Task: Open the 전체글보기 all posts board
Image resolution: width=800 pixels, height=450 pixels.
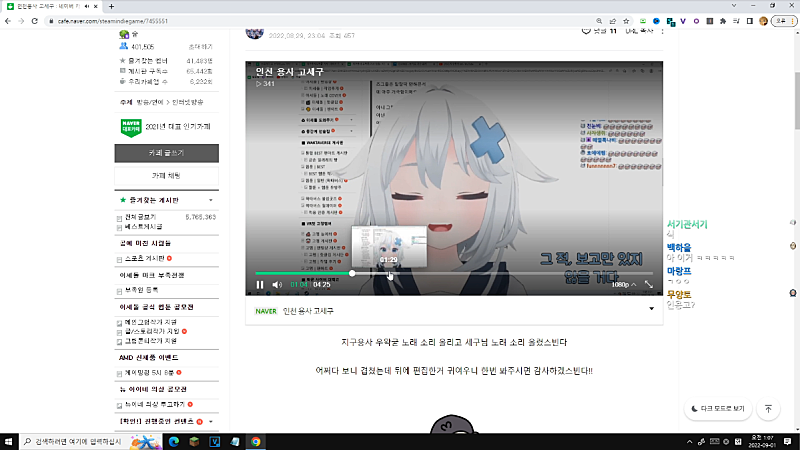Action: [x=140, y=217]
